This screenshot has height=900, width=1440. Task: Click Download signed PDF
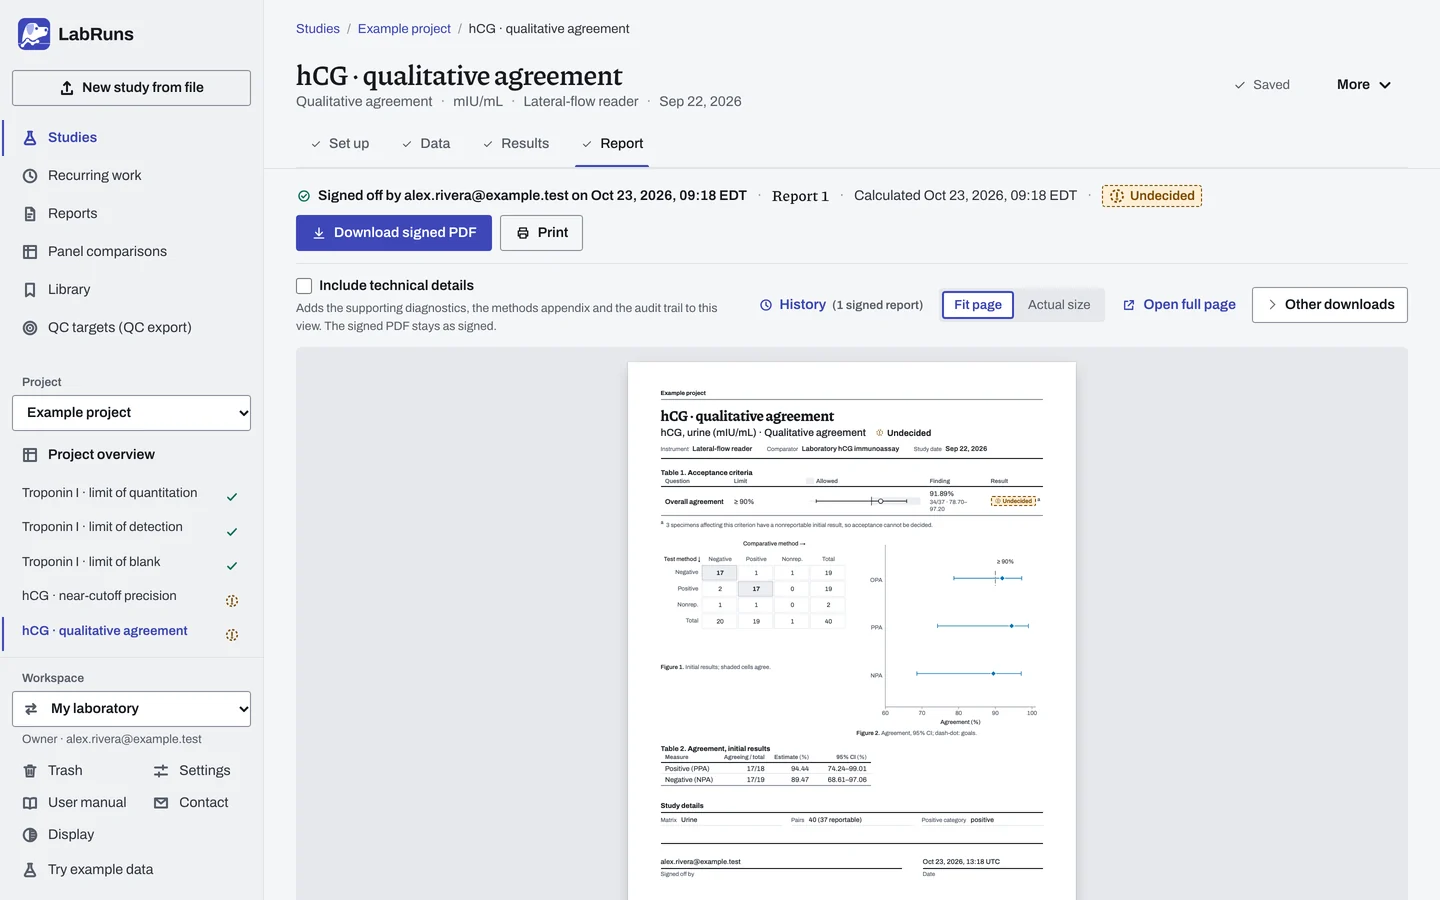pos(394,233)
